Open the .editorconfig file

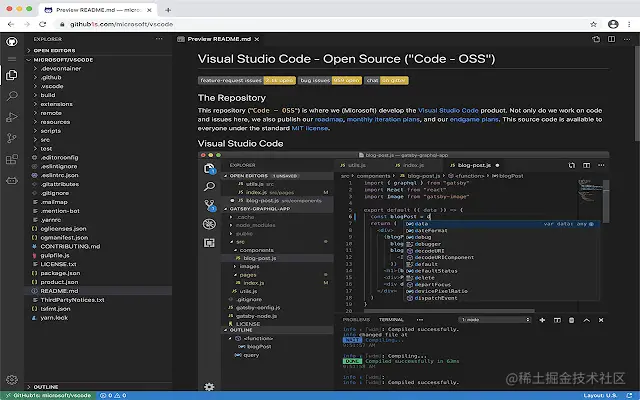[98, 158]
